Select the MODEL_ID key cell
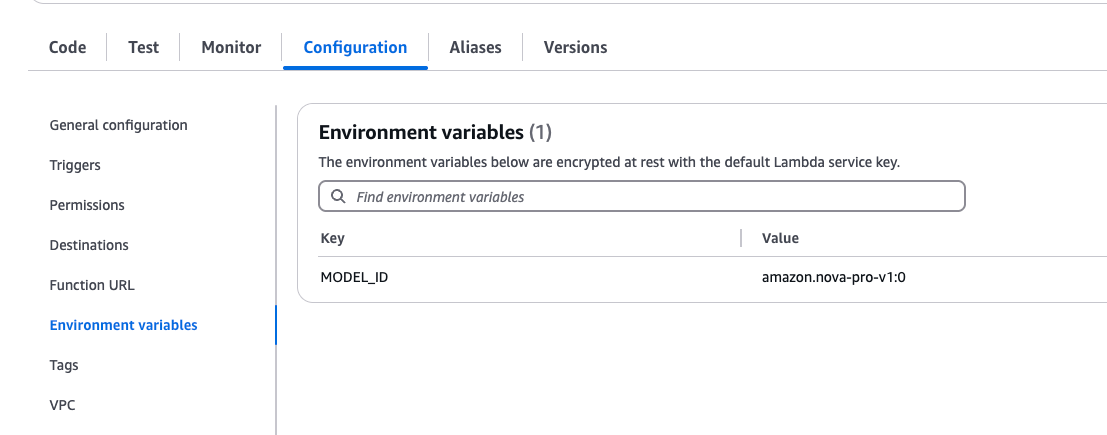The height and width of the screenshot is (435, 1107). (x=354, y=278)
